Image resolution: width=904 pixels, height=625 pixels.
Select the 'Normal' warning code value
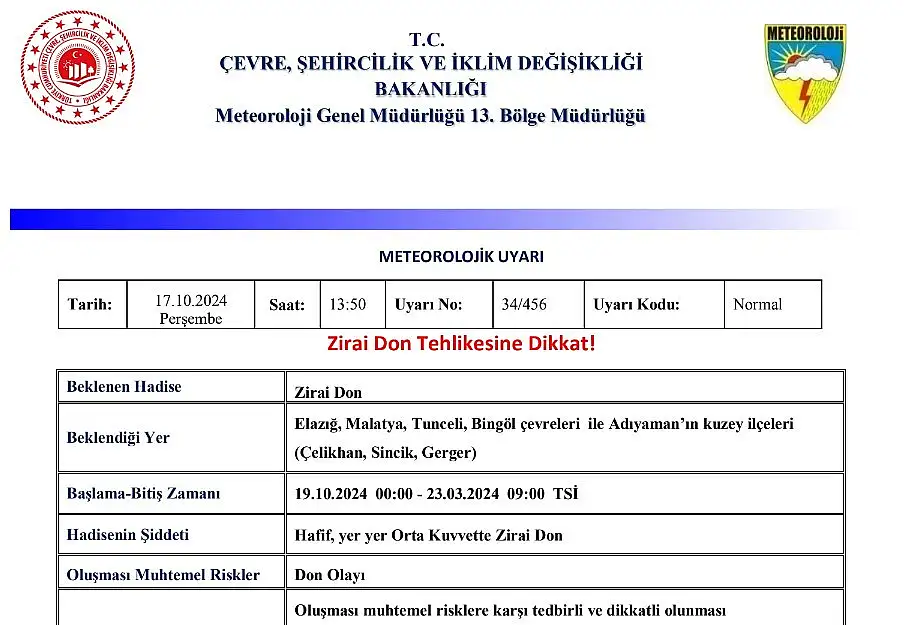point(757,305)
